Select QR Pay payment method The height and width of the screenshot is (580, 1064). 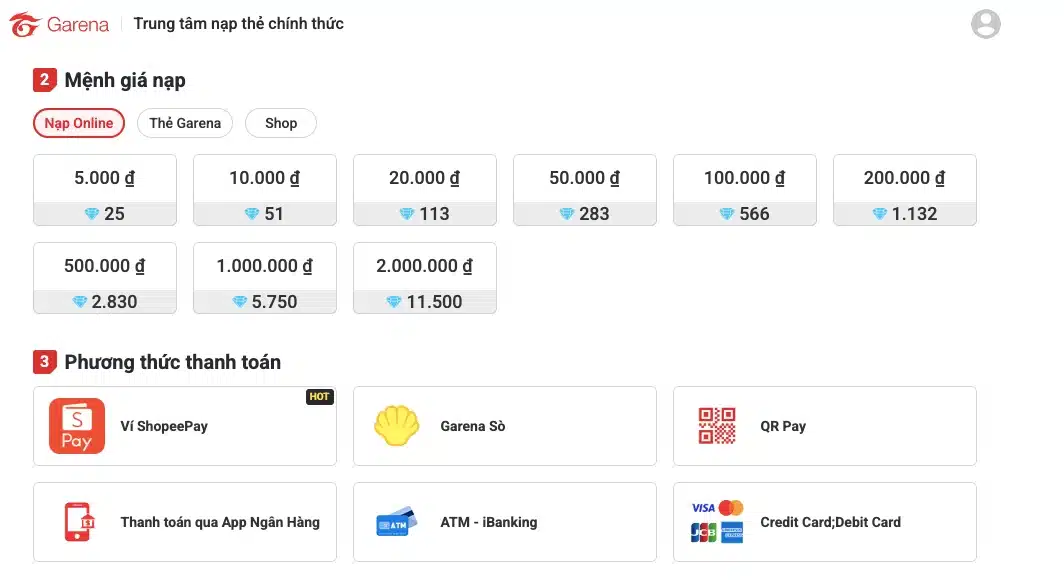coord(825,426)
